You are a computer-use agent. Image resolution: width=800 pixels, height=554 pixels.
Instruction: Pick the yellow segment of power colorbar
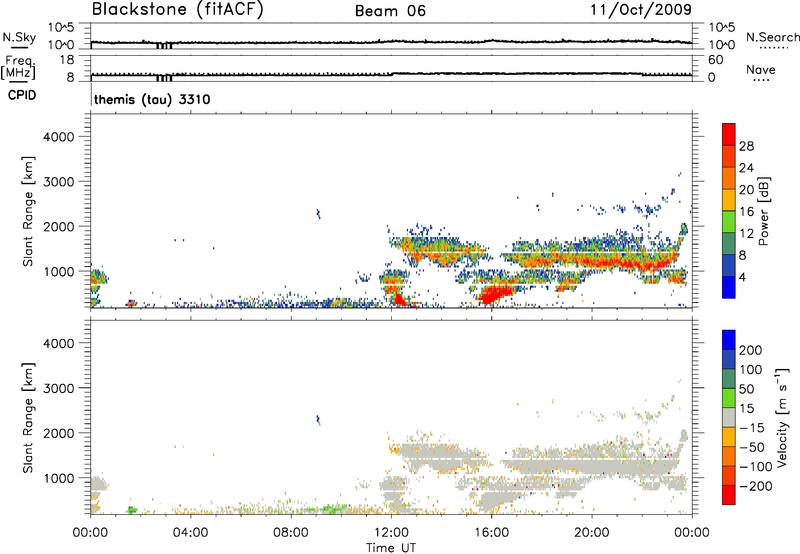click(729, 200)
